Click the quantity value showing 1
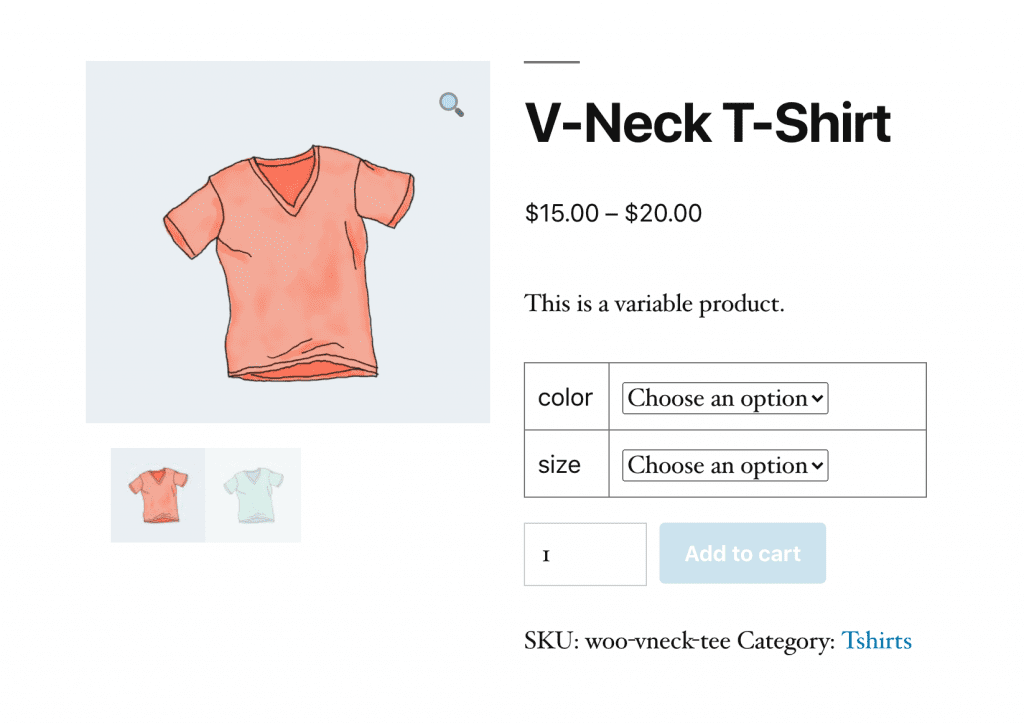The height and width of the screenshot is (723, 1024). pyautogui.click(x=546, y=554)
